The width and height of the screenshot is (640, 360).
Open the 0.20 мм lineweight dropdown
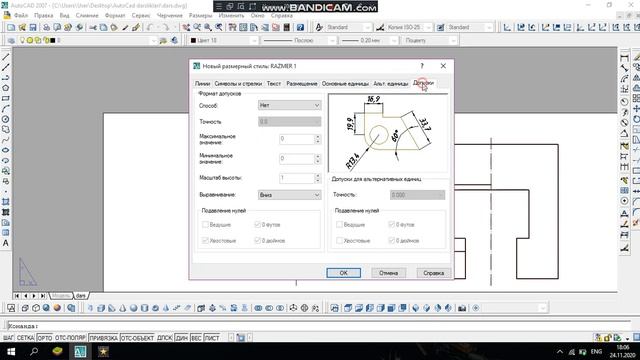tap(369, 40)
